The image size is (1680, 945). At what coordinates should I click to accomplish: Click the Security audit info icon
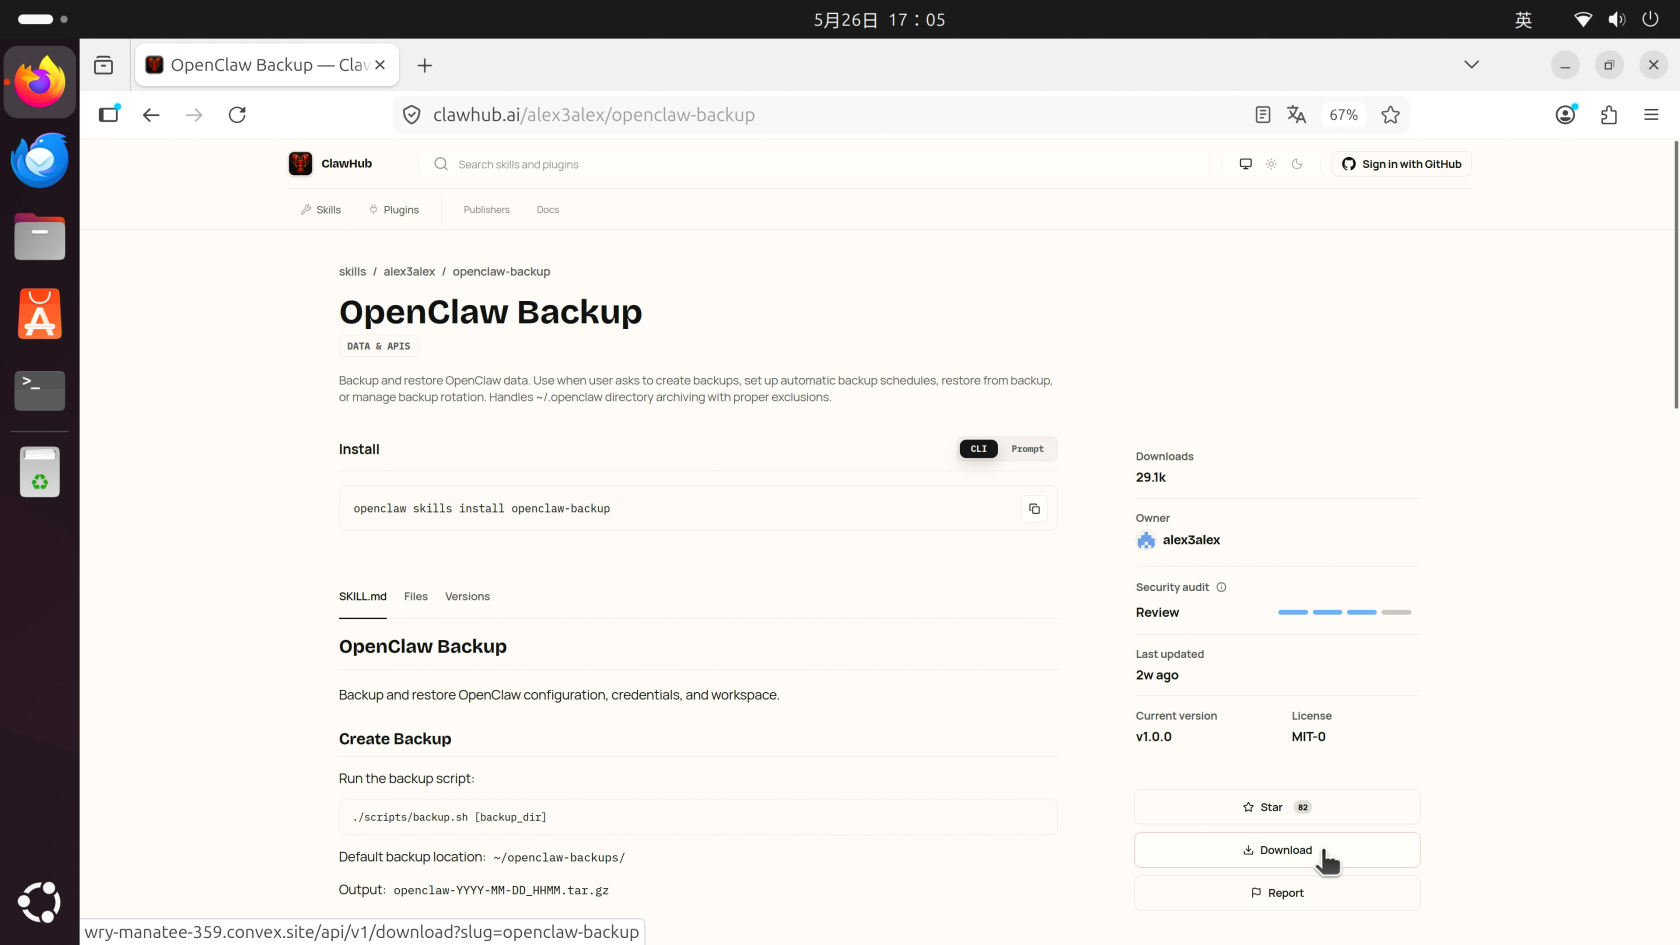pyautogui.click(x=1221, y=587)
